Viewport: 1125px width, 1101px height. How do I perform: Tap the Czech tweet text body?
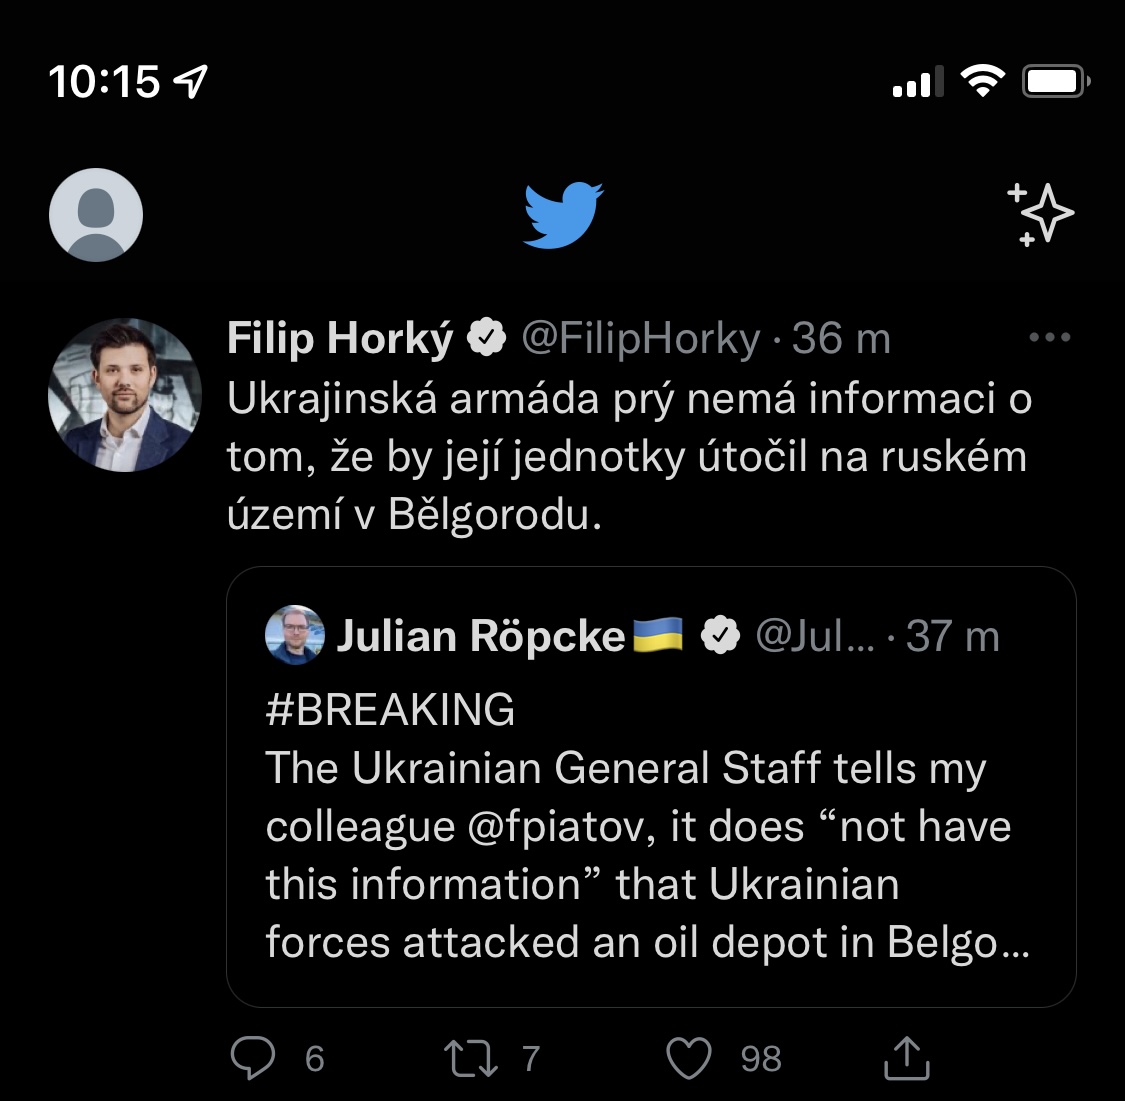click(x=628, y=456)
